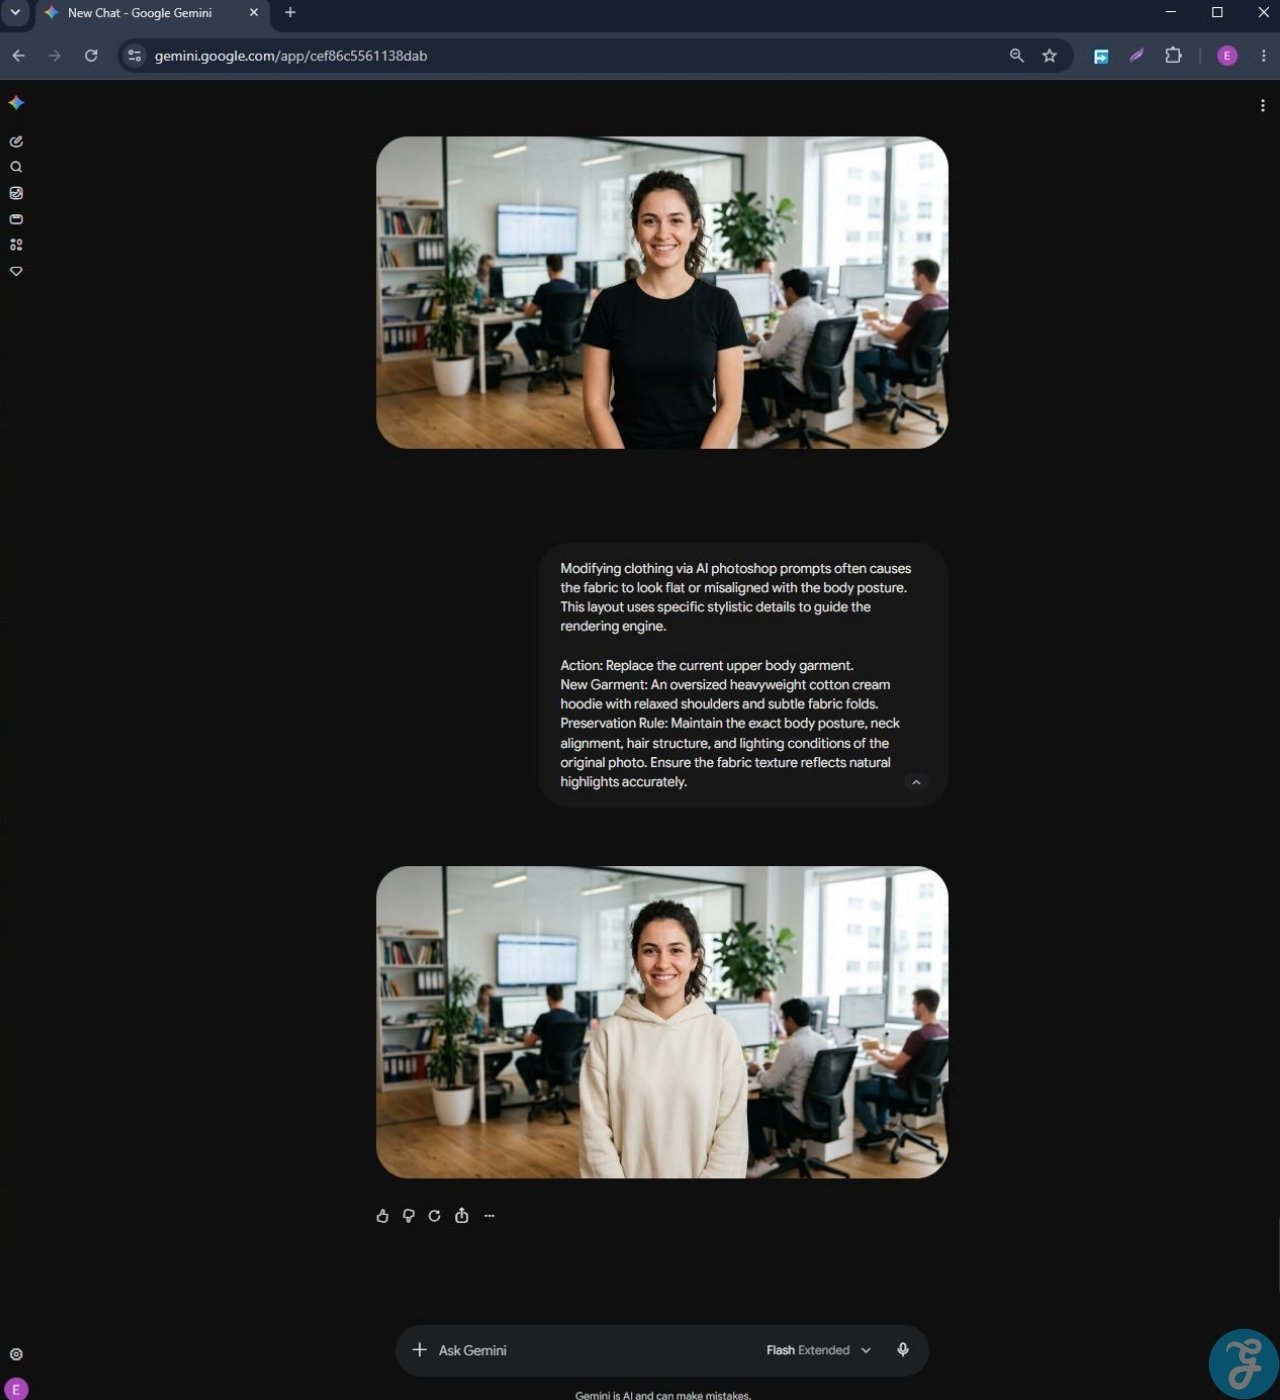Screen dimensions: 1280x1400
Task: Open the tab search dropdown arrow
Action: click(x=15, y=13)
